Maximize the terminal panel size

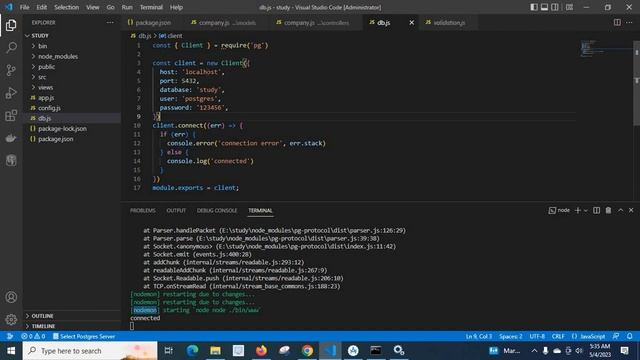(x=620, y=210)
